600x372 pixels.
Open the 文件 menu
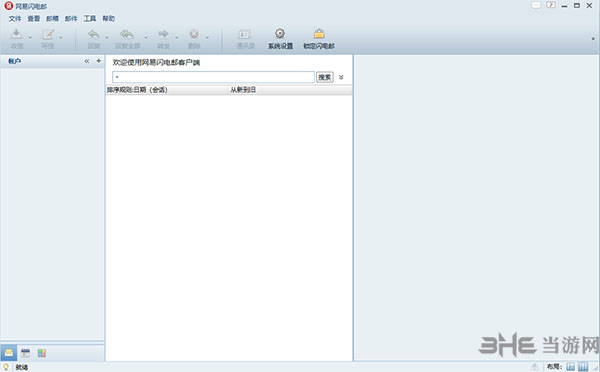click(15, 18)
